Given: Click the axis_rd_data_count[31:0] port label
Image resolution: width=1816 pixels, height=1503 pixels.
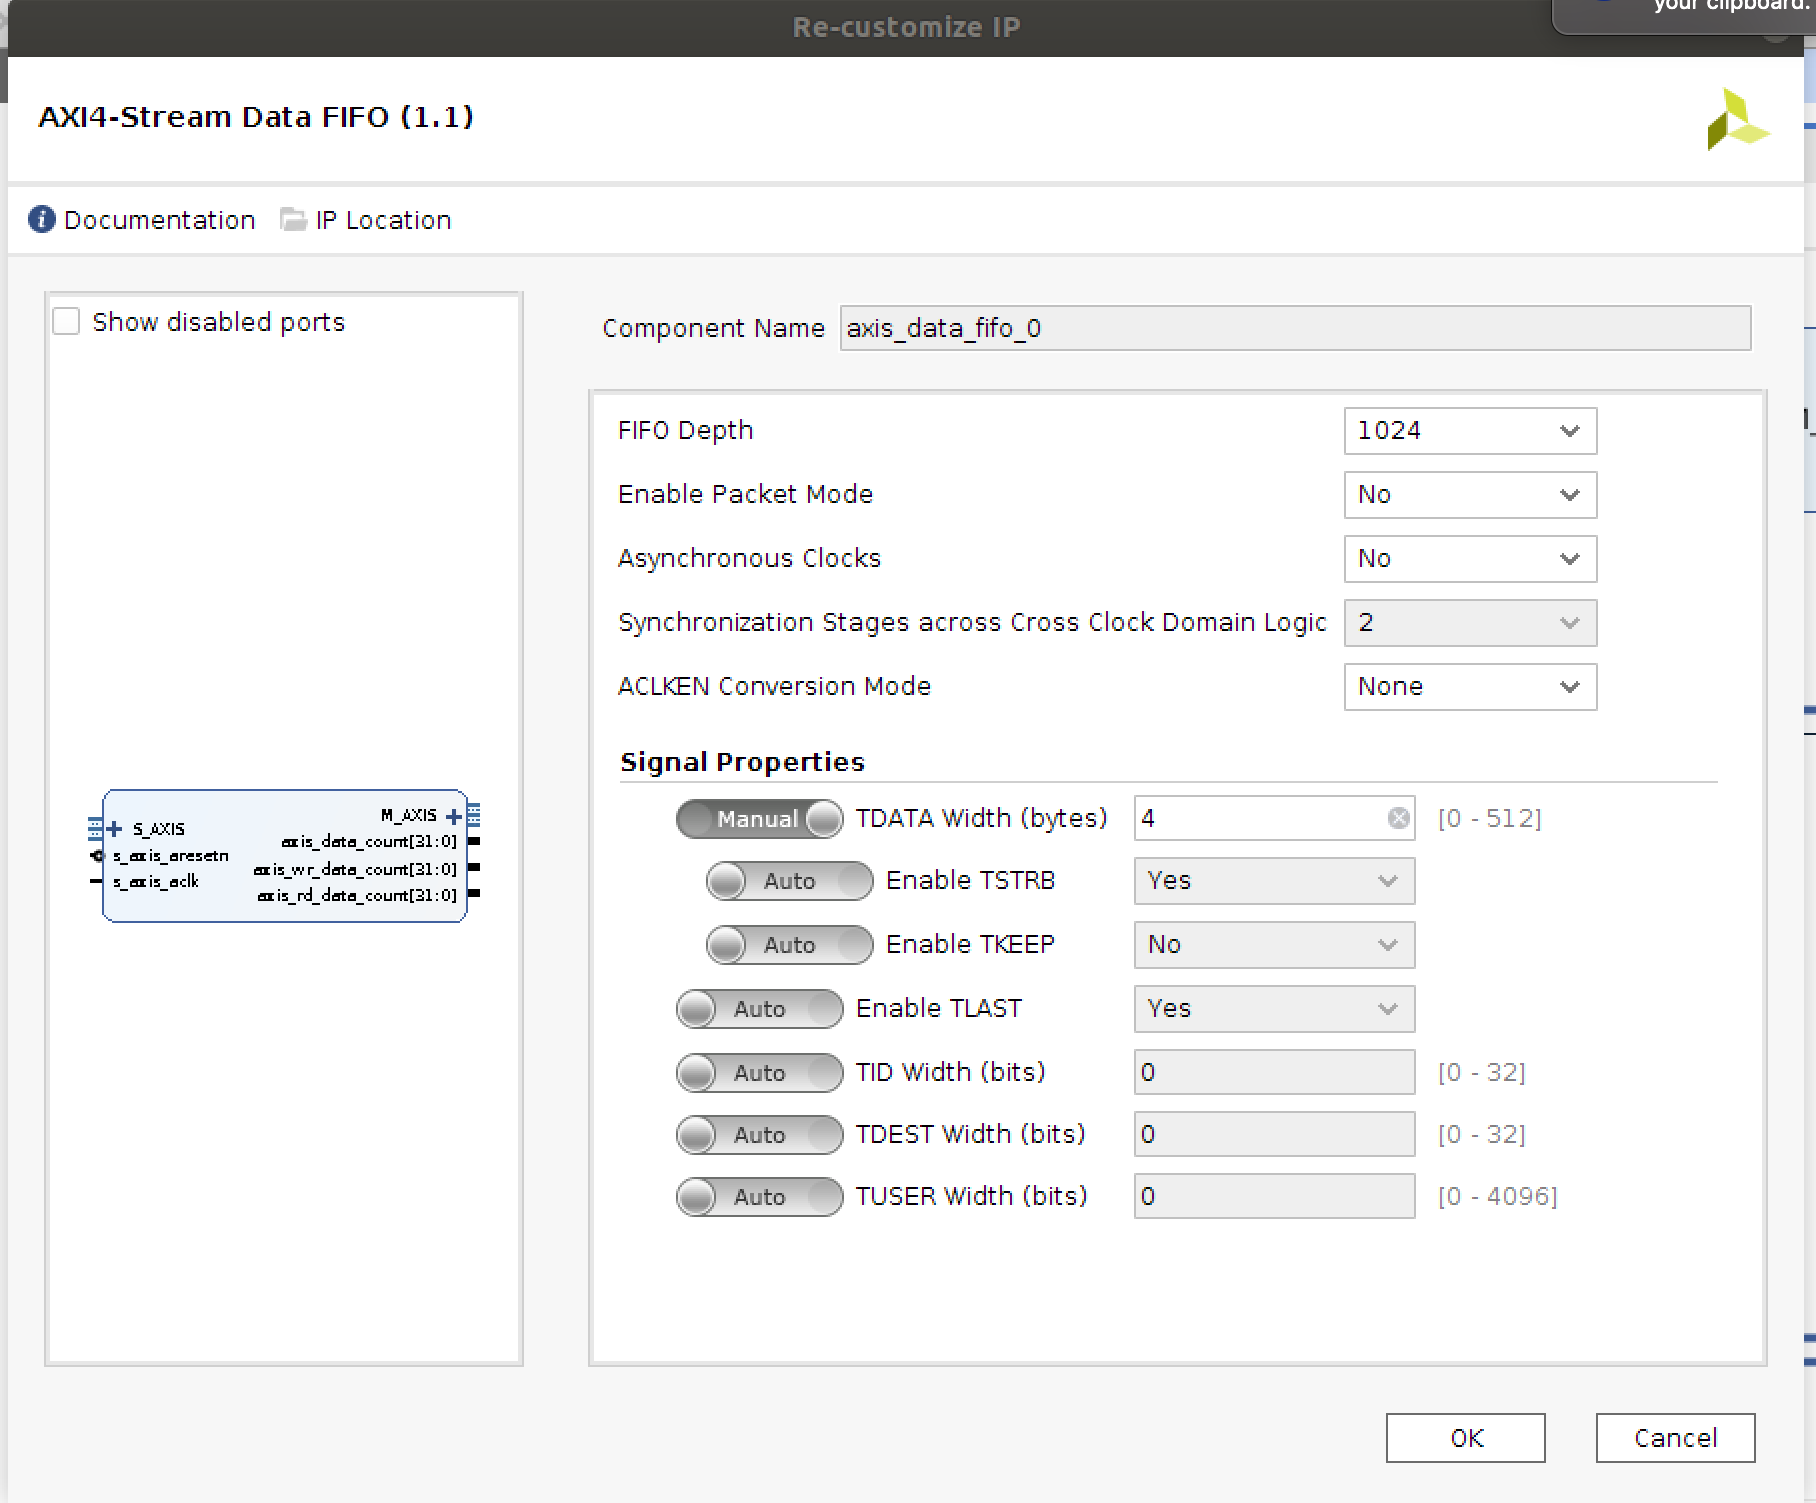Looking at the screenshot, I should pos(357,895).
